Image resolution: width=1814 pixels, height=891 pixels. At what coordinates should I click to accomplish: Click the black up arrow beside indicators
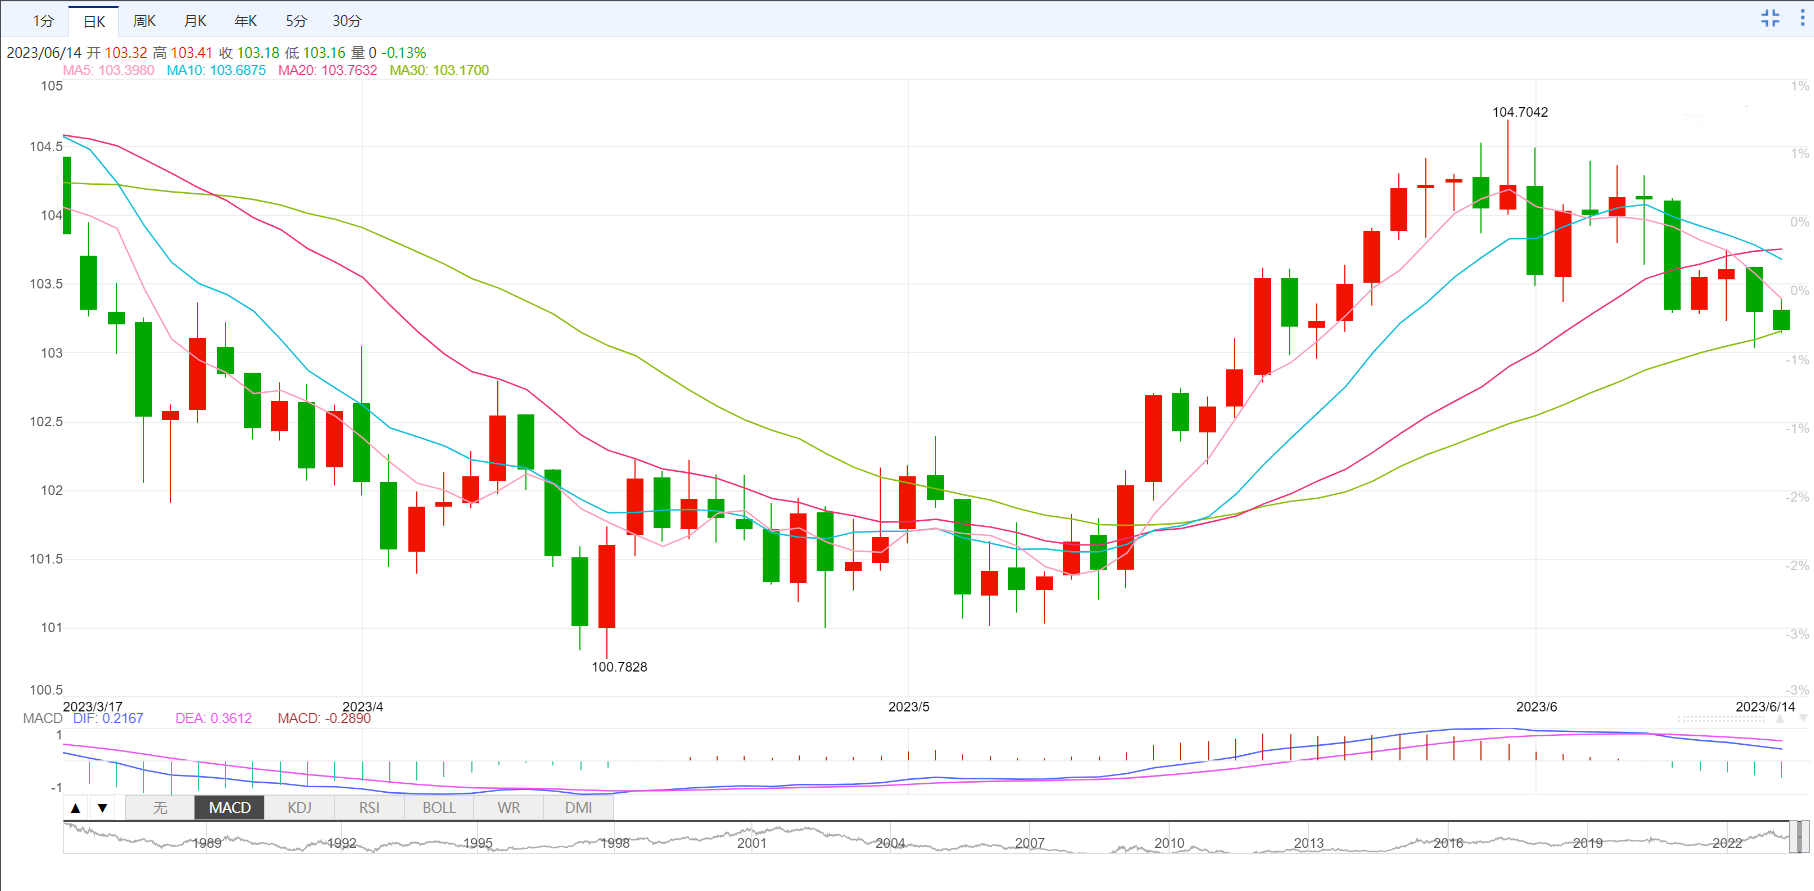76,808
